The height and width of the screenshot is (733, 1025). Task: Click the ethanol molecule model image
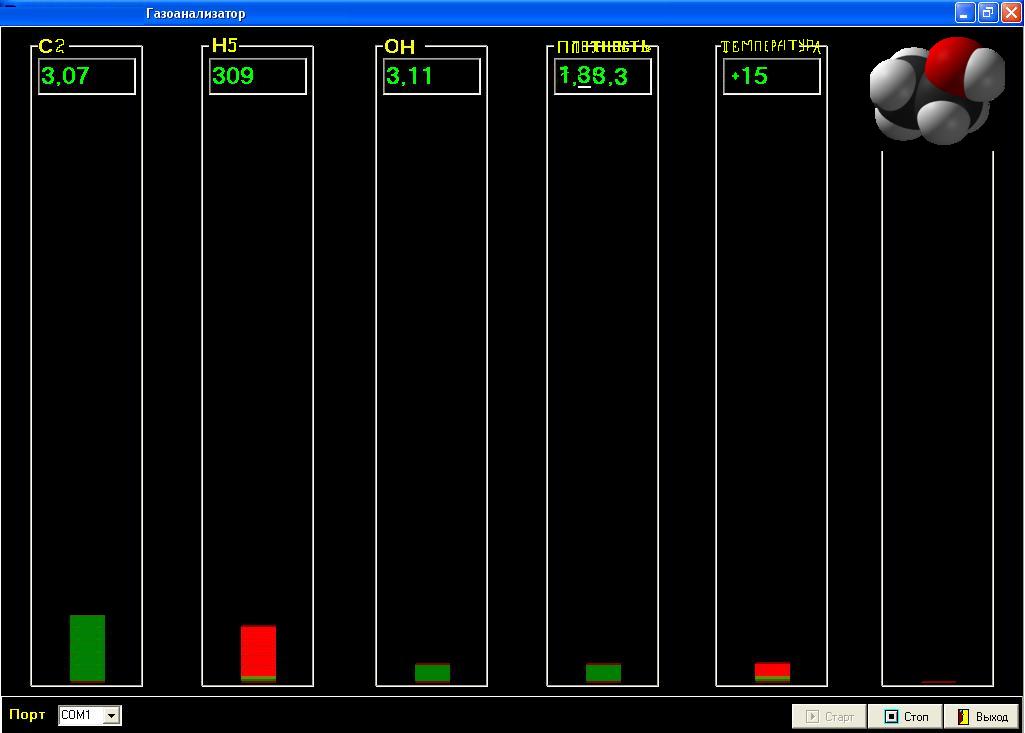click(937, 90)
